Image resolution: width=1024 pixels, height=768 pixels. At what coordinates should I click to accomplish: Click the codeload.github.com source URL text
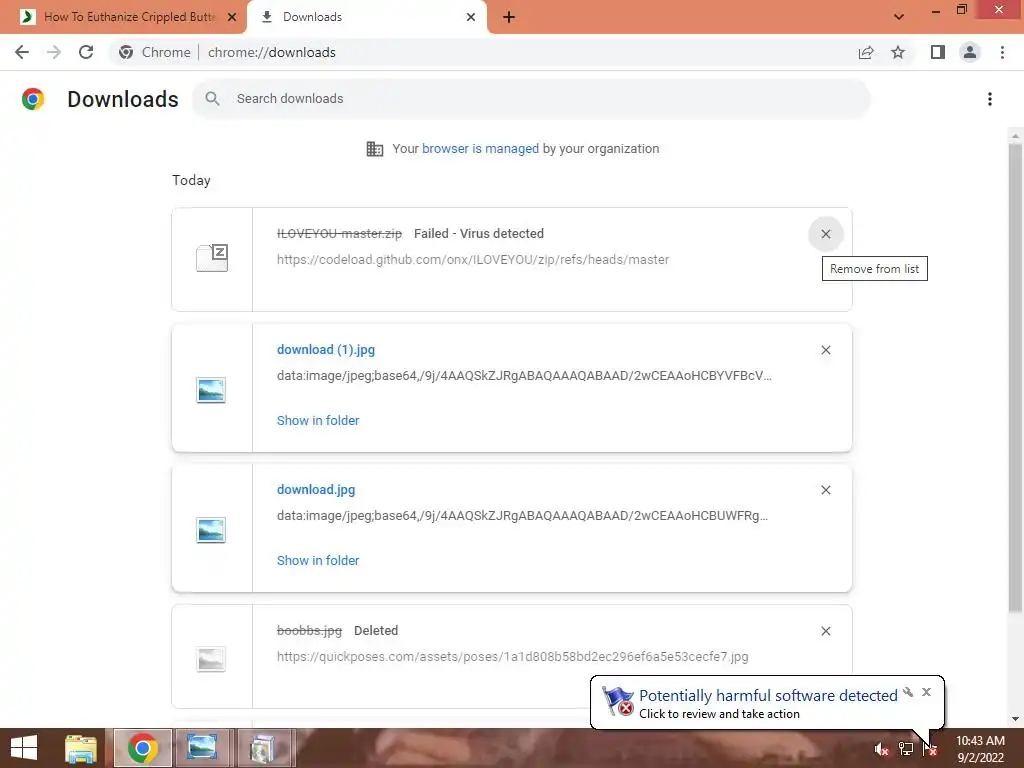(x=473, y=260)
